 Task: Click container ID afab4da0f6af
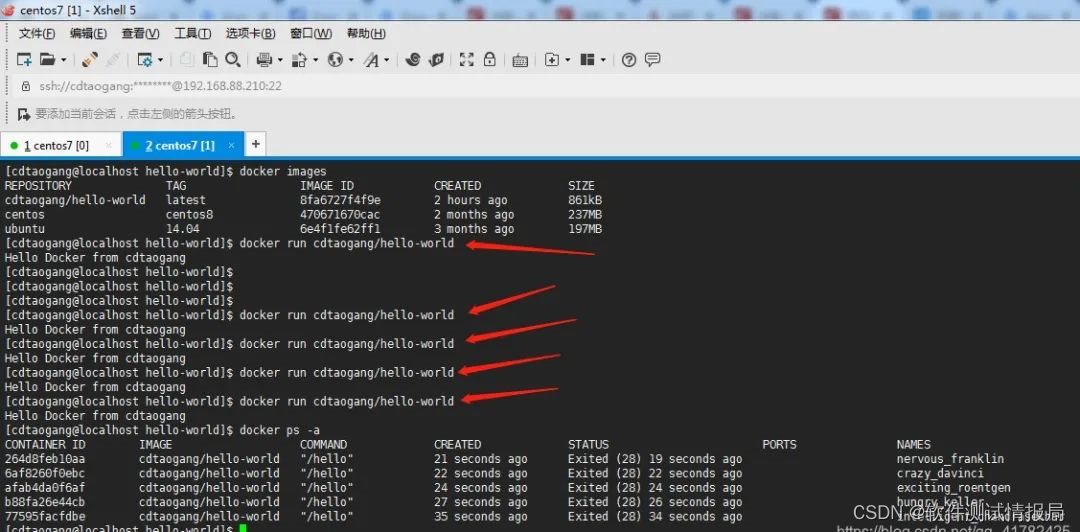45,488
